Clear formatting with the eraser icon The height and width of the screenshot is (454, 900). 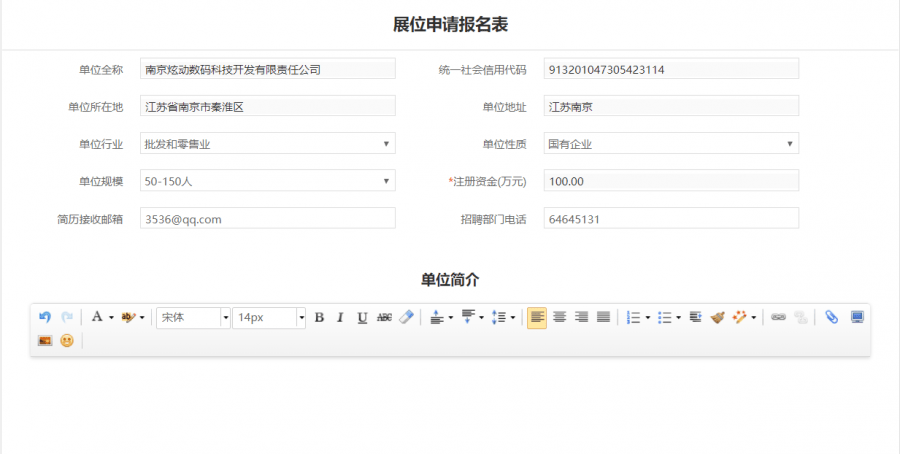405,317
